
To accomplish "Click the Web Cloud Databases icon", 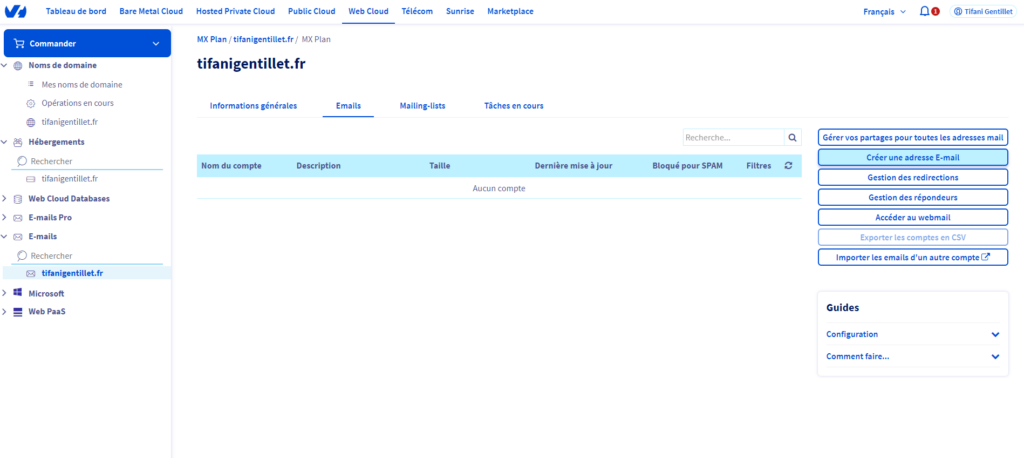I will (x=17, y=198).
